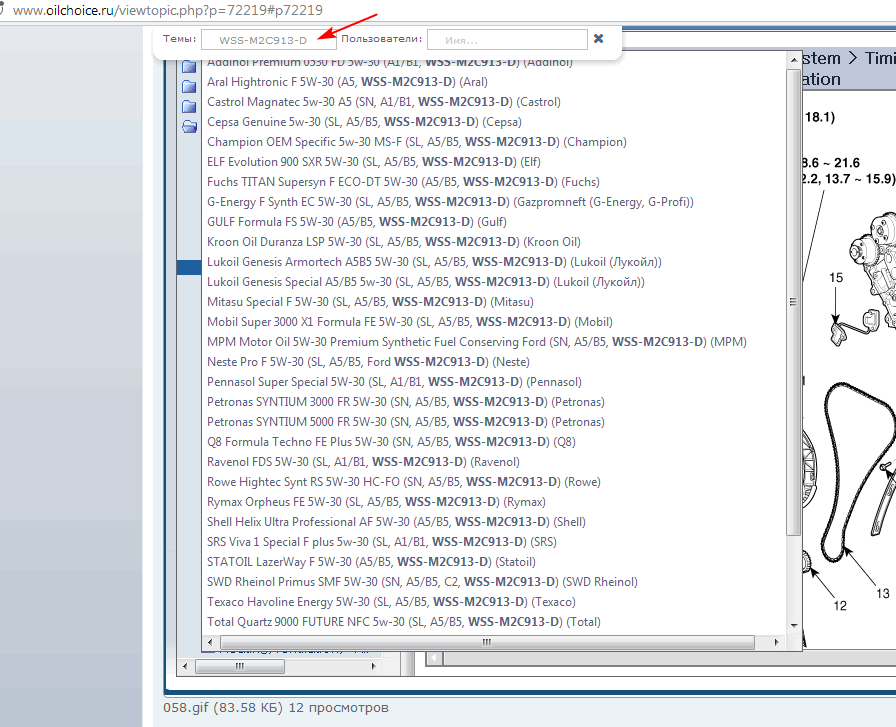
Task: Select Texaco Havoline Energy 5W-30 result
Action: coord(391,602)
